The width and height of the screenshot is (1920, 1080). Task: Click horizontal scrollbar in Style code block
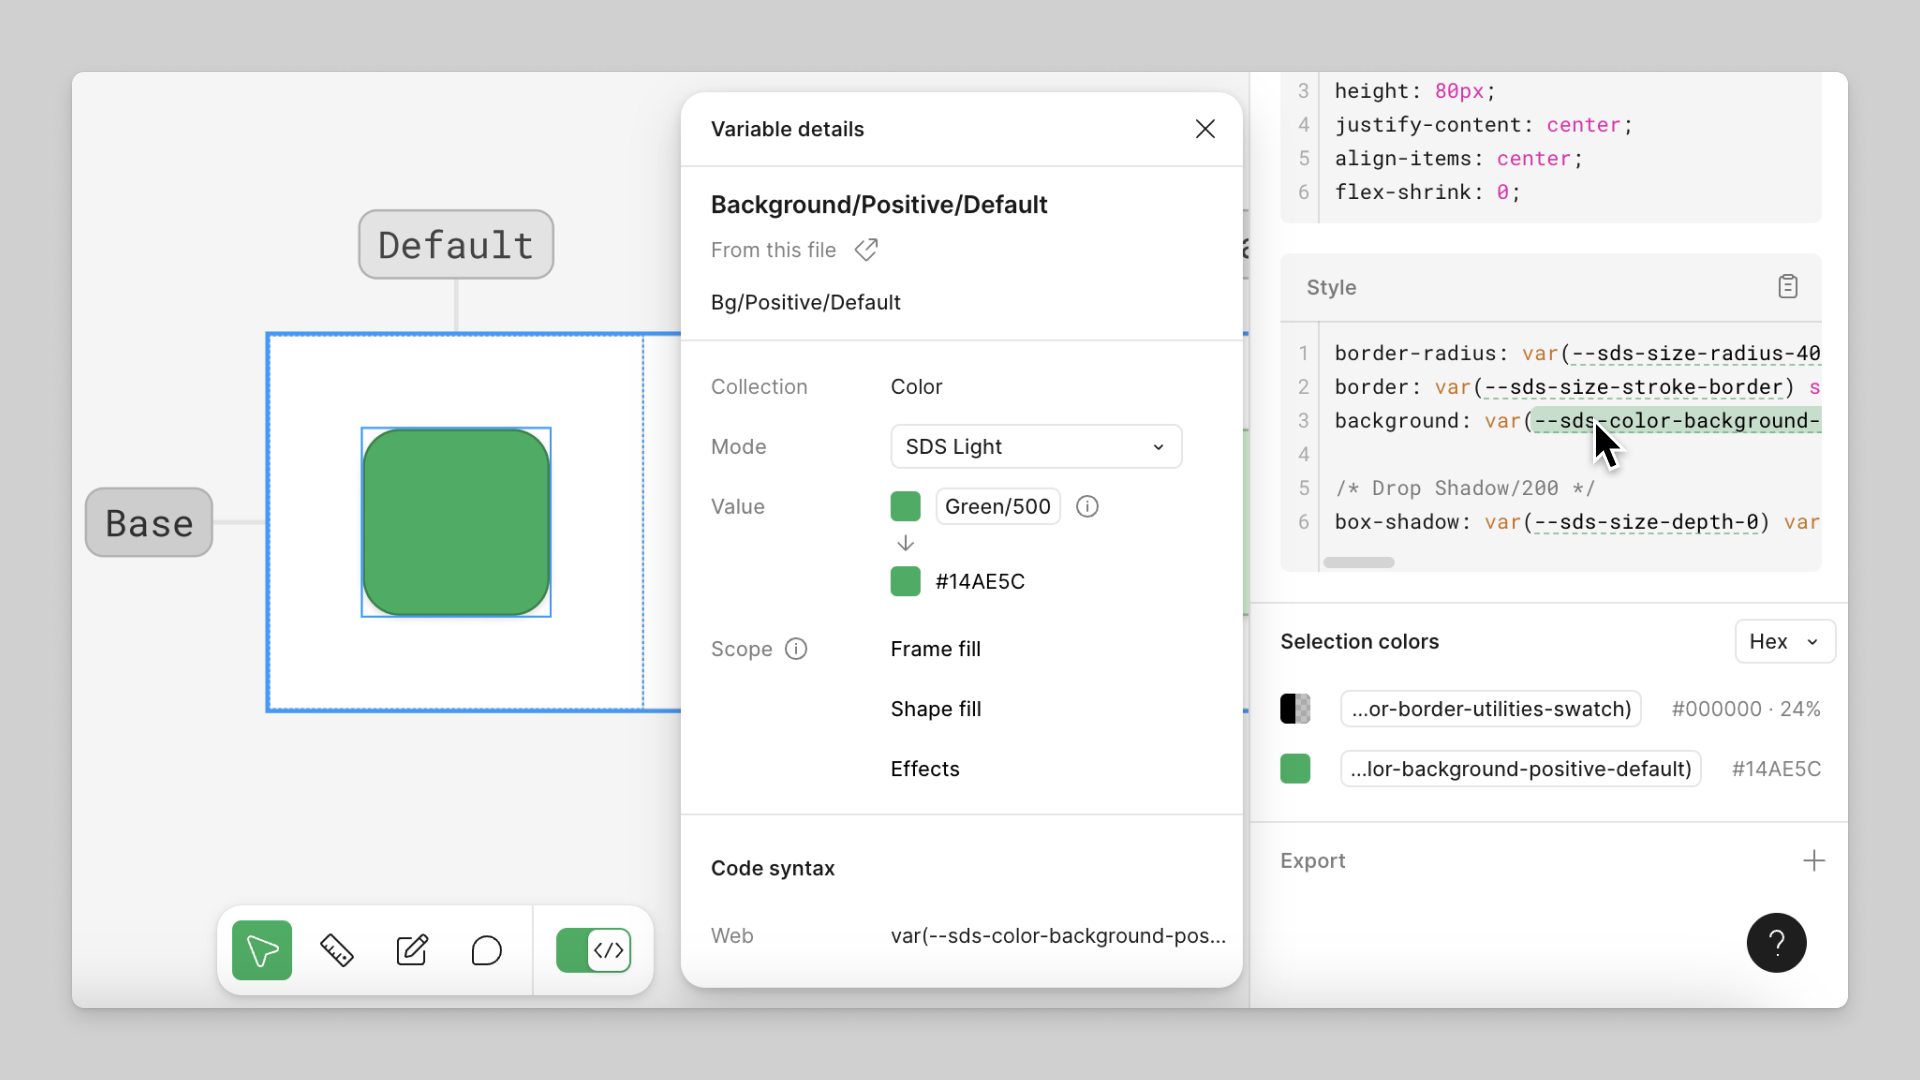[x=1358, y=563]
